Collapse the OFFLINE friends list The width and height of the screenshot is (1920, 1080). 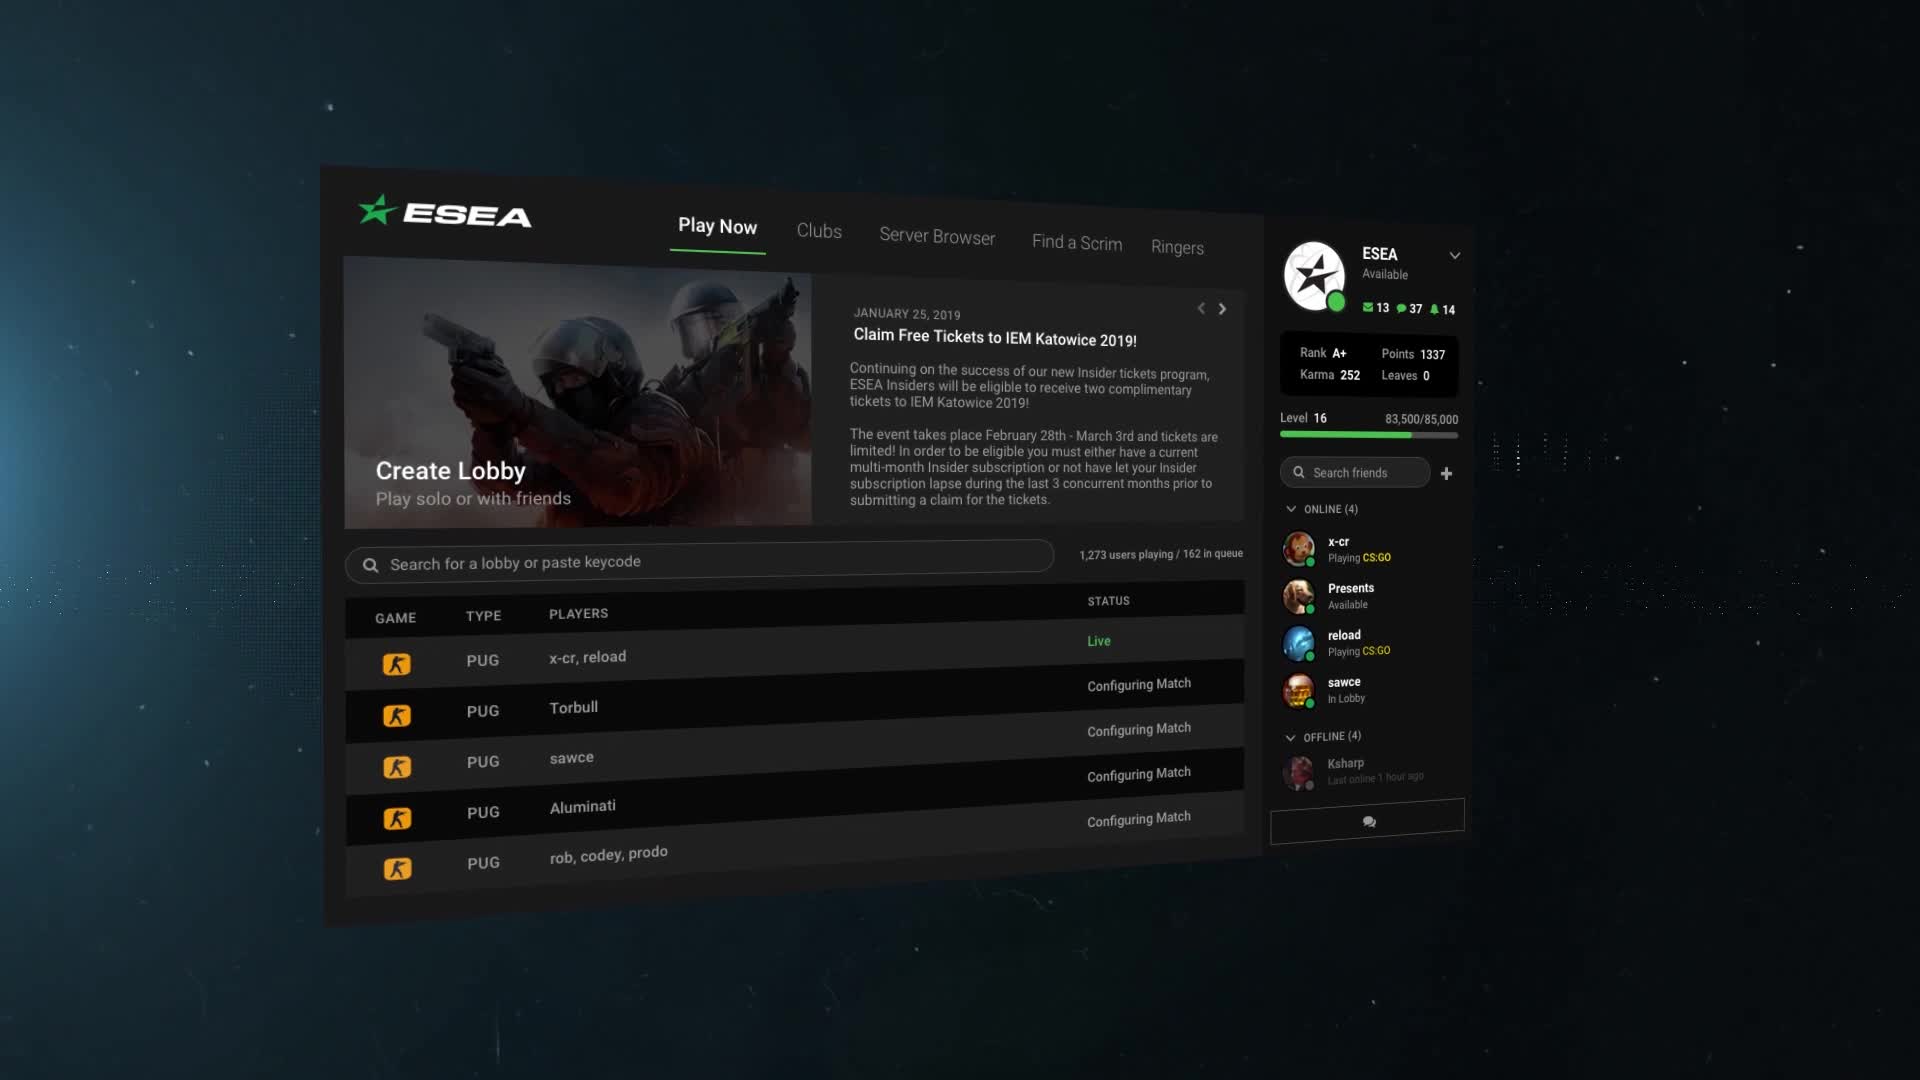pyautogui.click(x=1290, y=737)
